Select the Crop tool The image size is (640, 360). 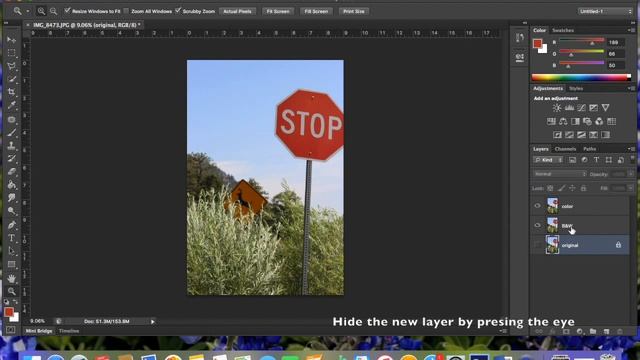(11, 92)
